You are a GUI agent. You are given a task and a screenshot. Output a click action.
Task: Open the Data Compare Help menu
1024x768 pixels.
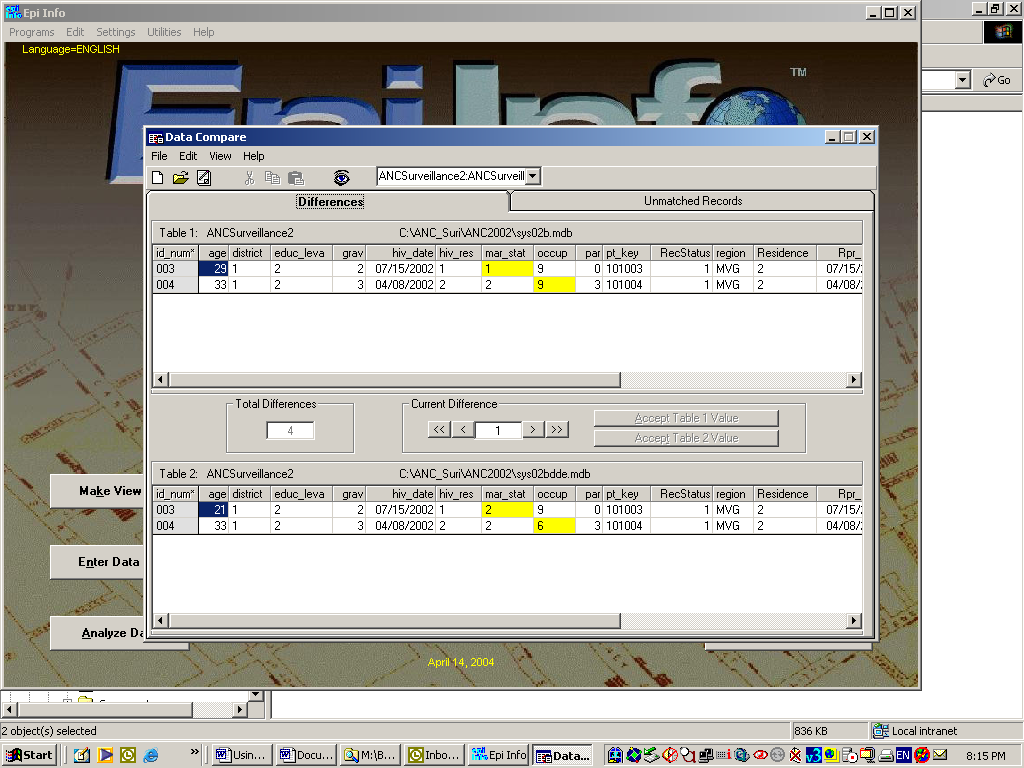point(253,156)
